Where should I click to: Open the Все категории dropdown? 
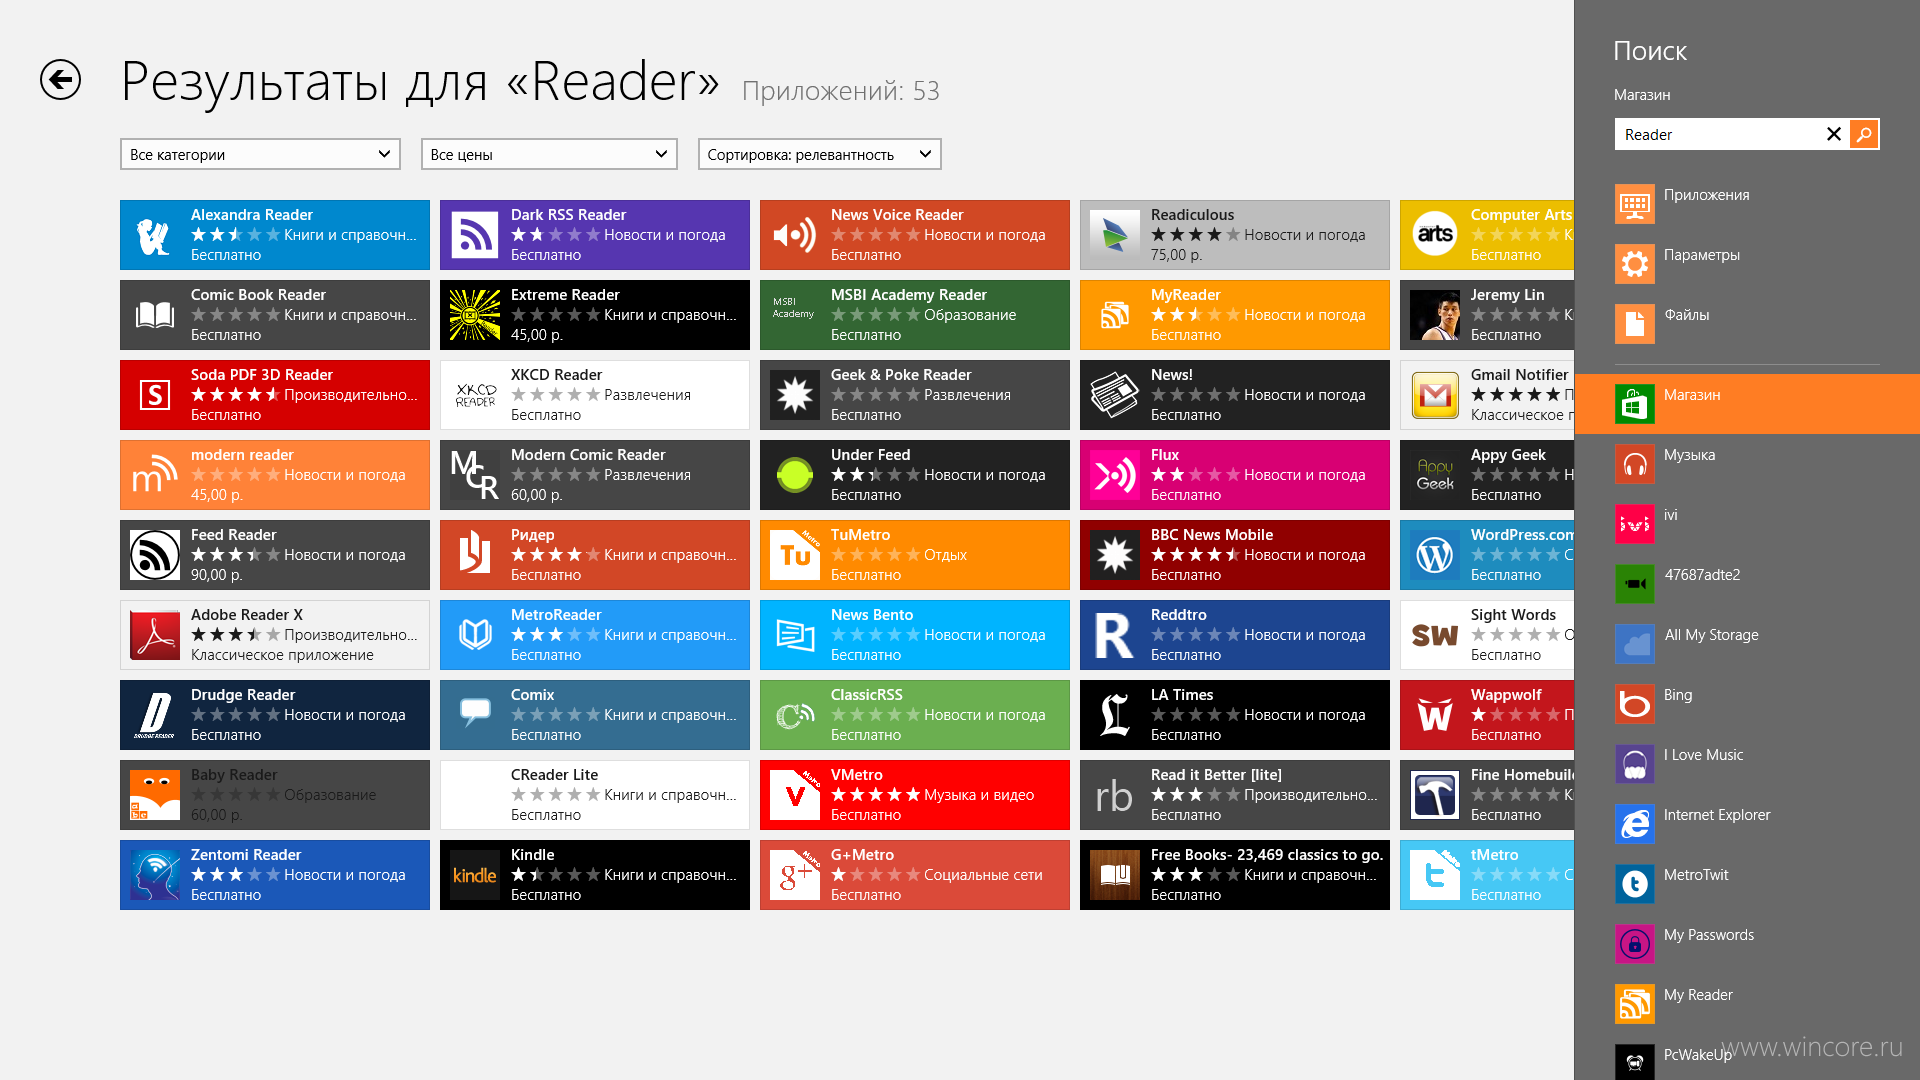pos(260,154)
